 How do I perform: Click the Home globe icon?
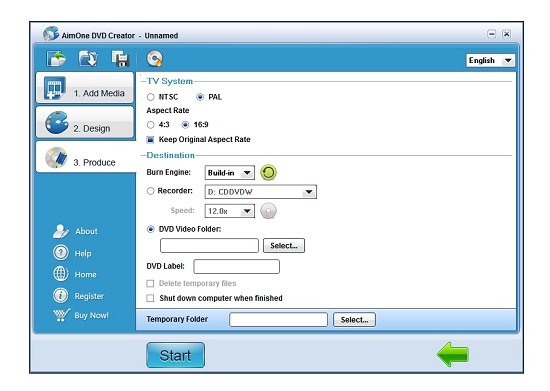(61, 274)
